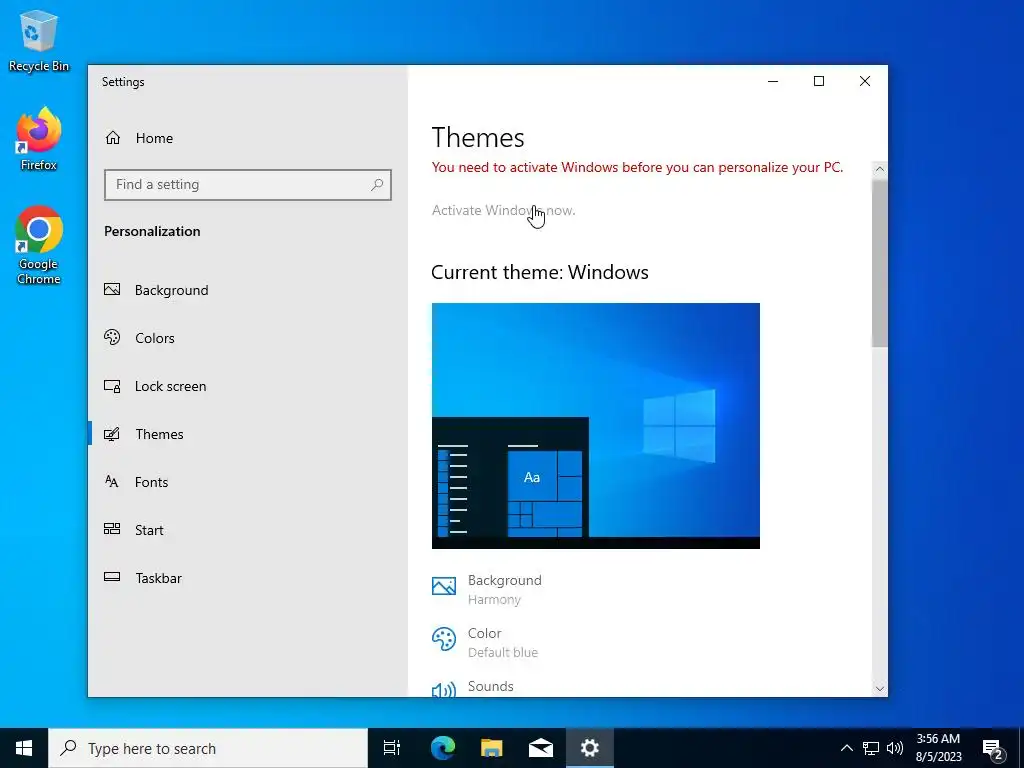Open Task View from the taskbar
This screenshot has height=768, width=1024.
[391, 748]
